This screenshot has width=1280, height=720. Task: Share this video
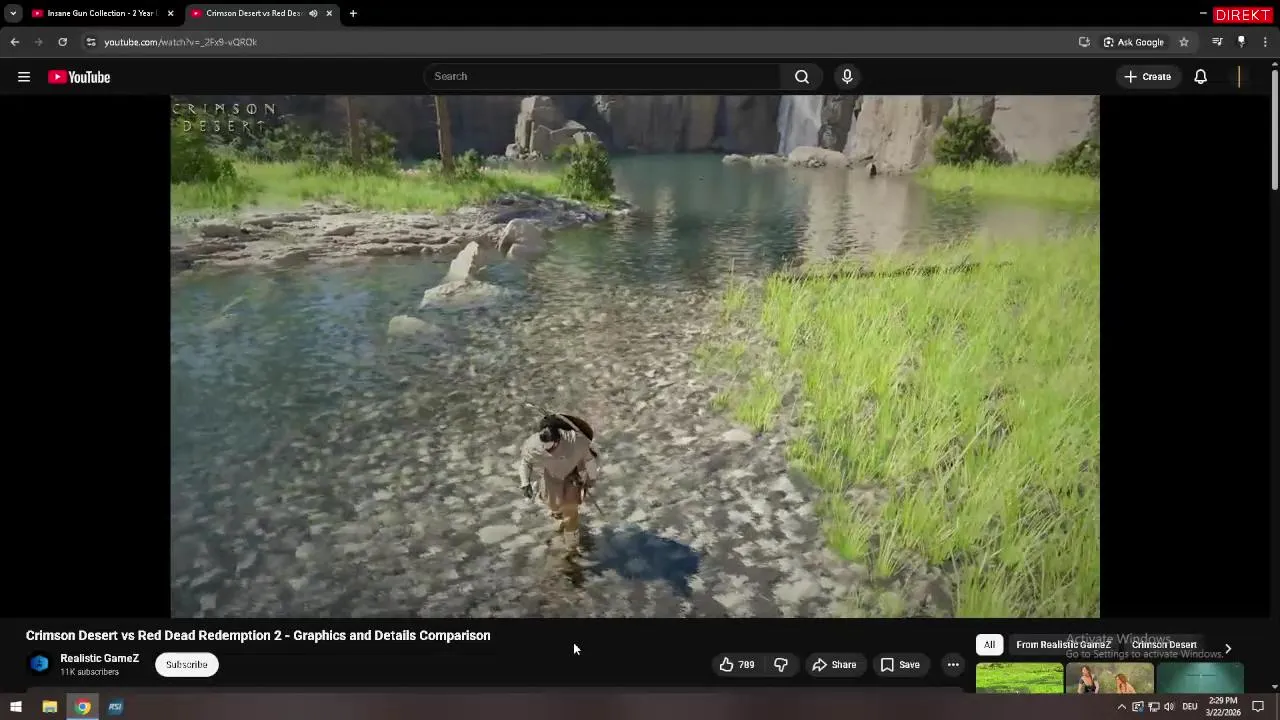[x=834, y=664]
